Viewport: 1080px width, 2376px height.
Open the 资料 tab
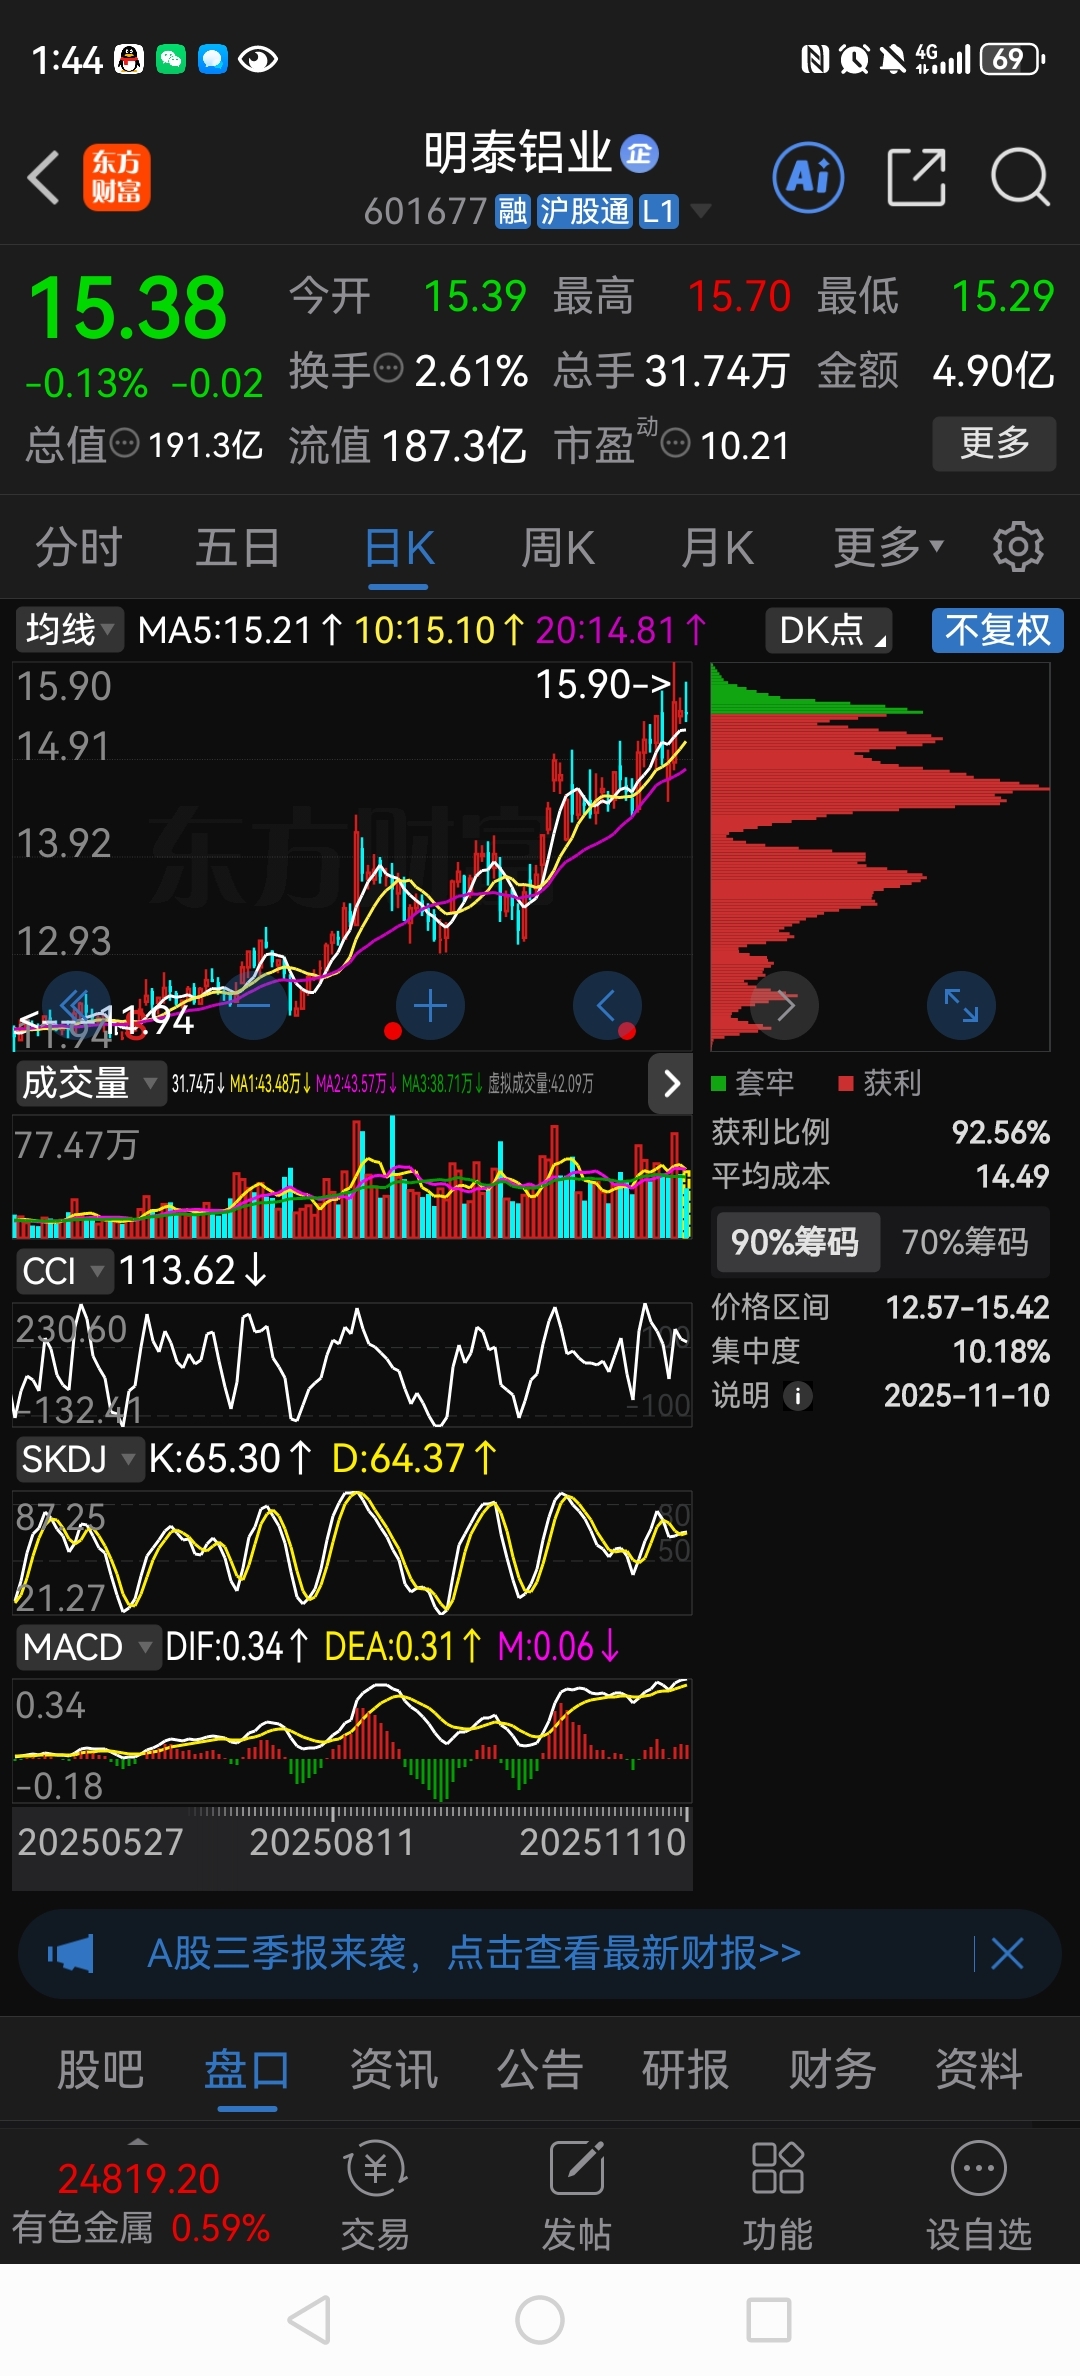(x=979, y=2070)
